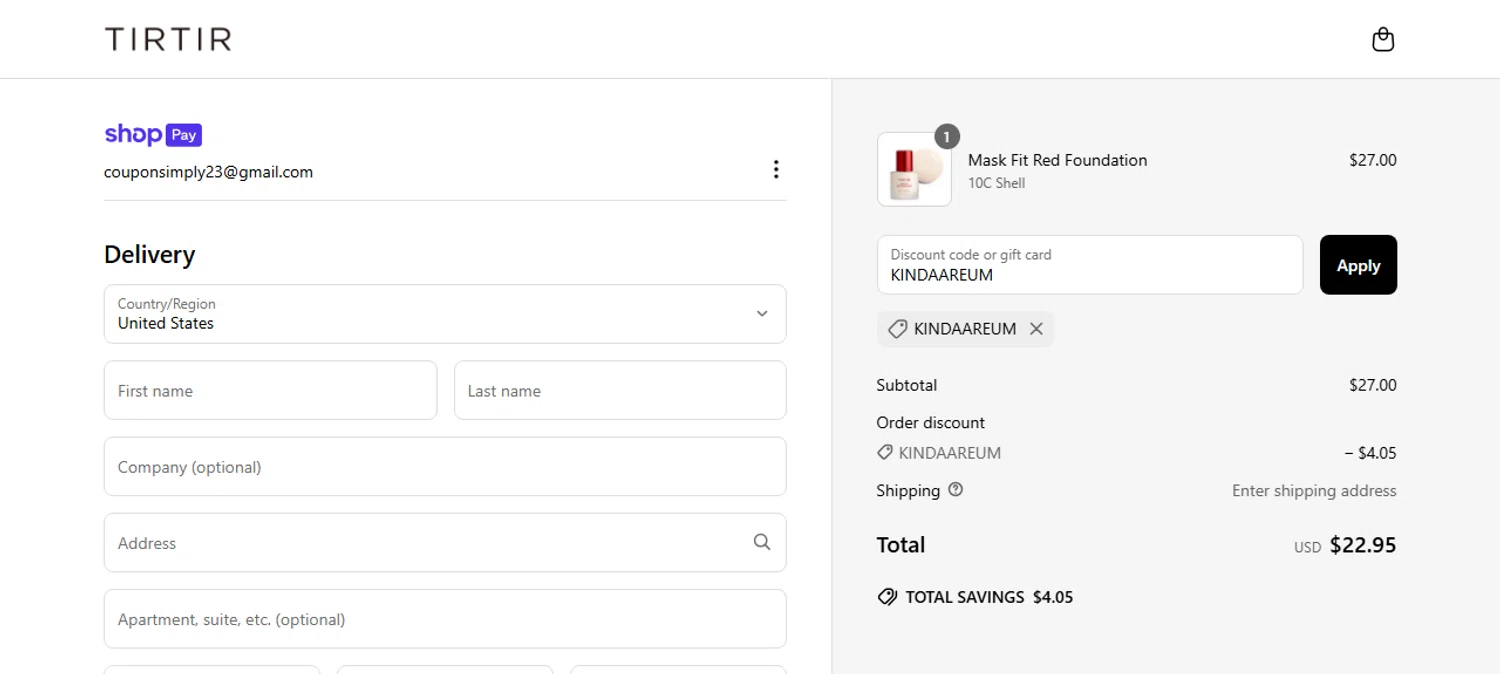Click the Enter shipping address text
The height and width of the screenshot is (674, 1500).
click(1314, 491)
